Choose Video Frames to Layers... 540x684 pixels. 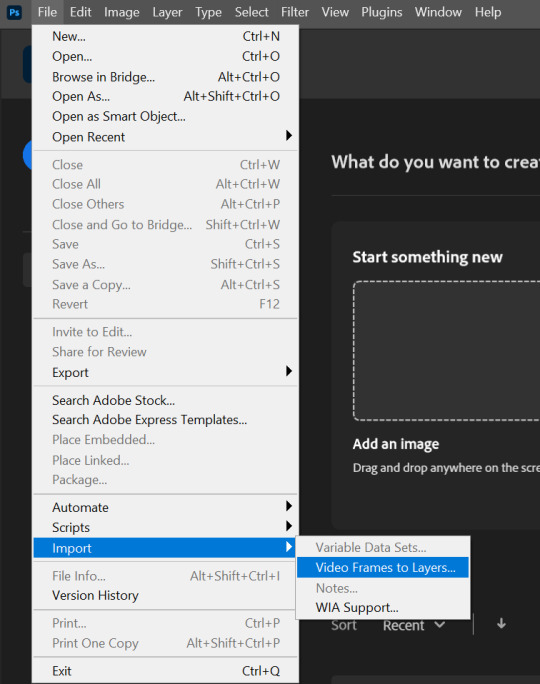383,567
